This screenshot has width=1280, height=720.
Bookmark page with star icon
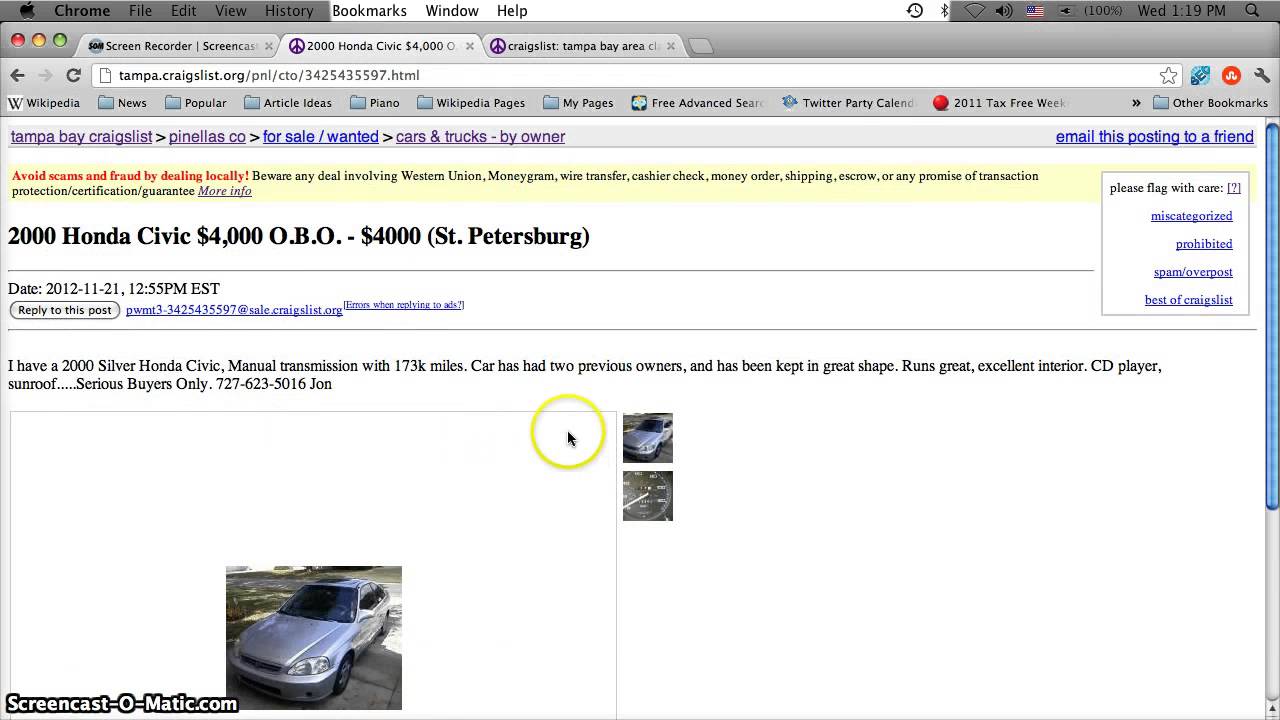[x=1168, y=75]
